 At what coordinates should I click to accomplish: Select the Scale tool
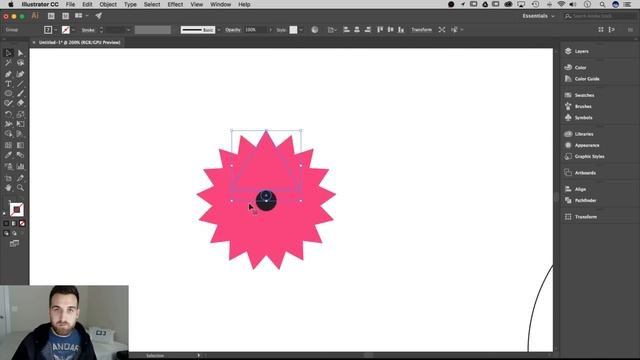click(20, 114)
